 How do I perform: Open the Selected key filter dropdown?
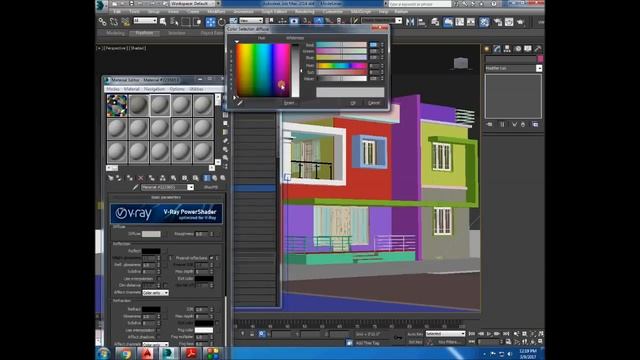click(x=445, y=334)
